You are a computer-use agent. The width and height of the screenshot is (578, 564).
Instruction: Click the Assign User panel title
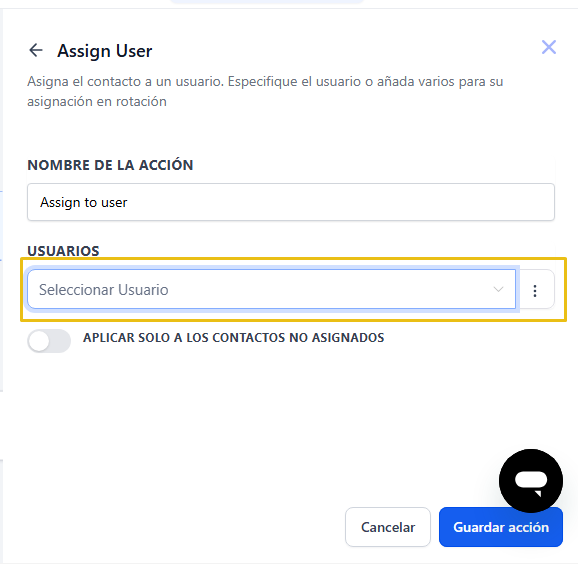(105, 51)
